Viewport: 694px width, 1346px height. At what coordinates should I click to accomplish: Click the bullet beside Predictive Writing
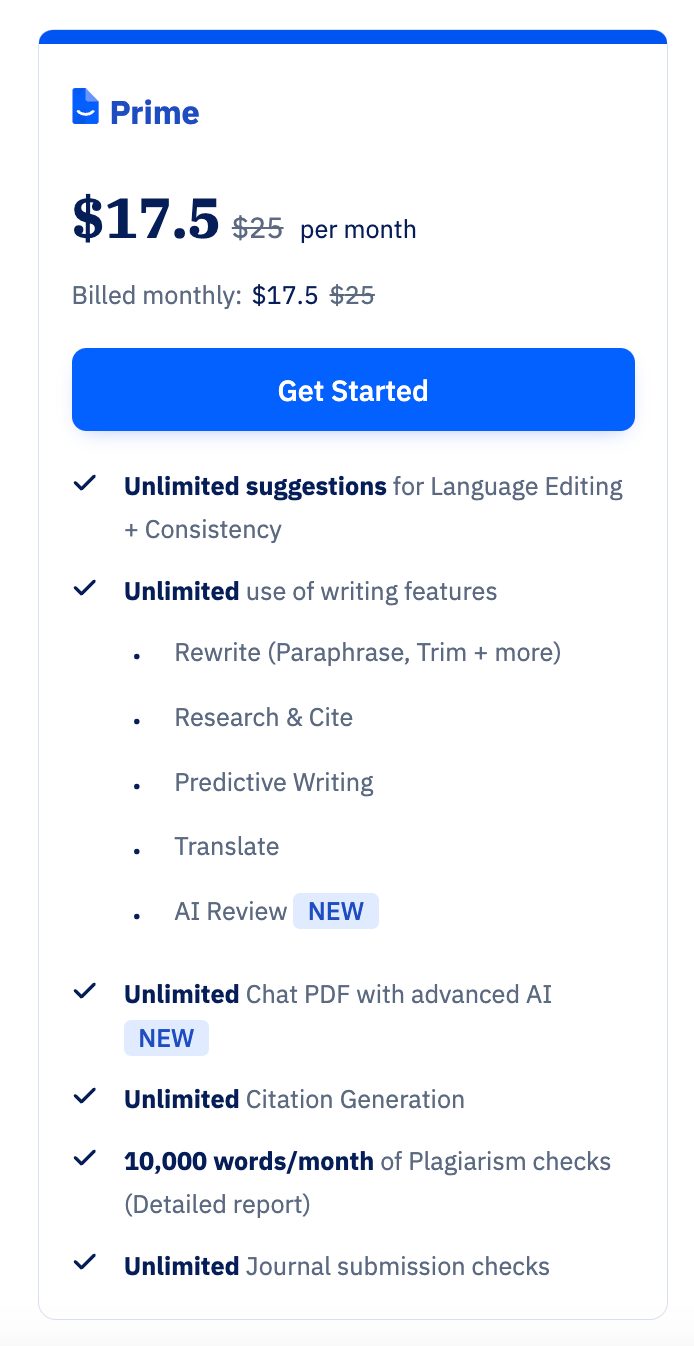point(136,787)
